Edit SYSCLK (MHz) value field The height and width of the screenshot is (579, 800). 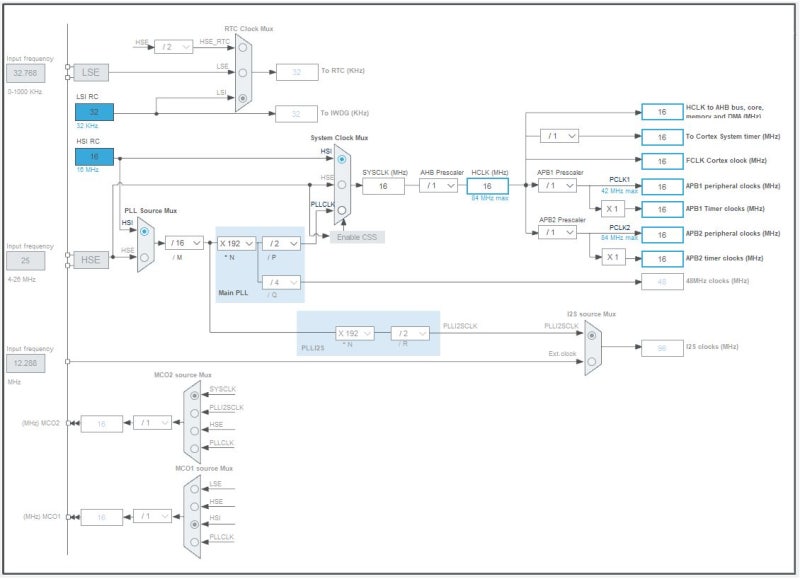click(x=383, y=186)
